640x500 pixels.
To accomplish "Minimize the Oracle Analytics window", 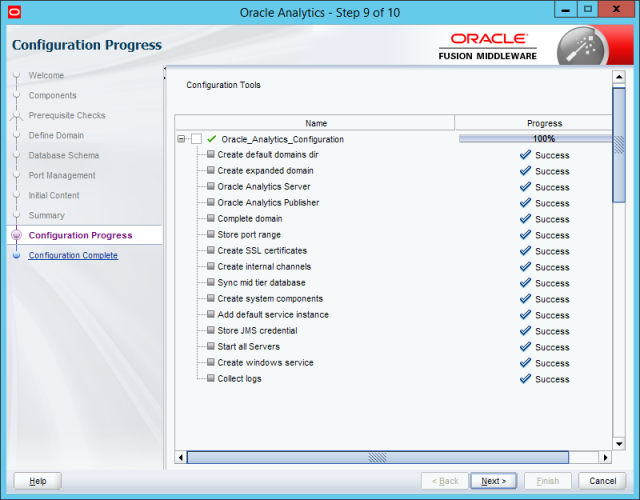I will pos(566,10).
